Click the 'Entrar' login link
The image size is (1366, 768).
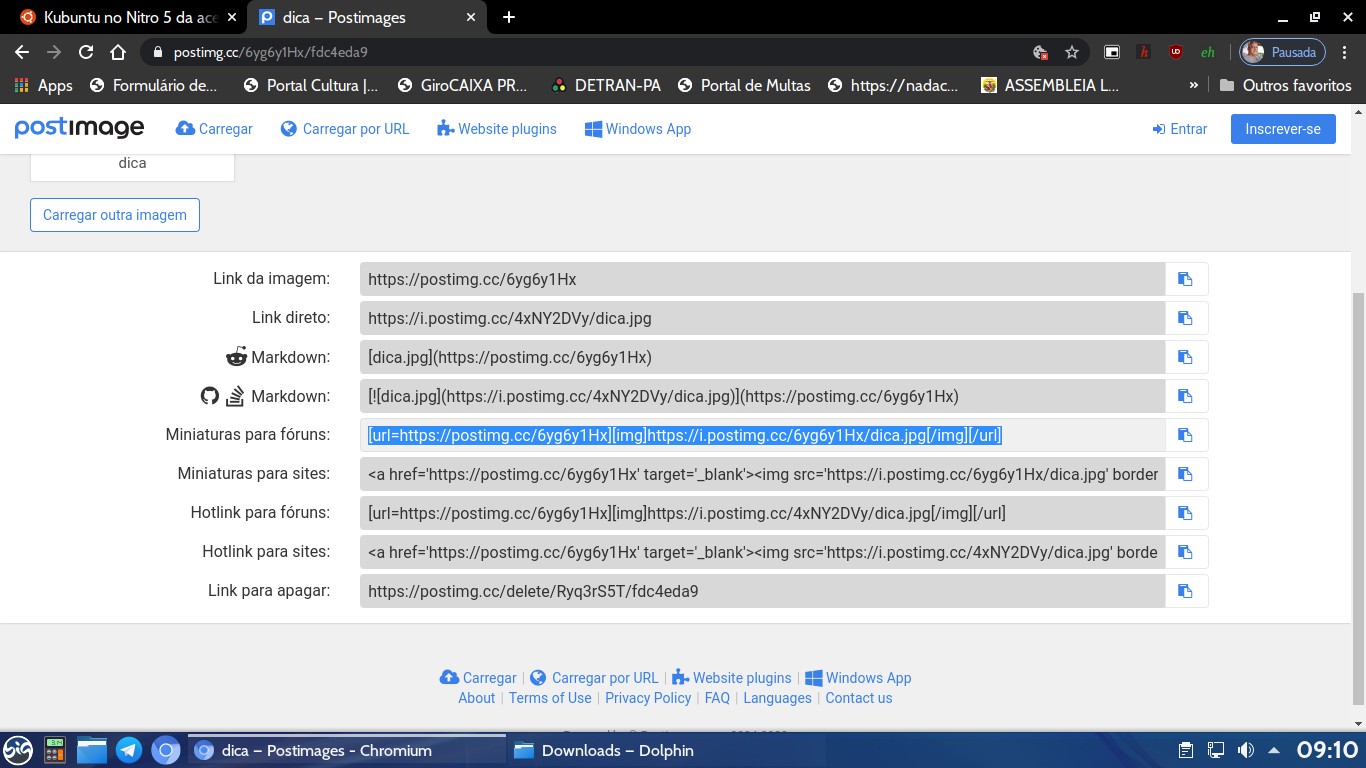pos(1180,129)
